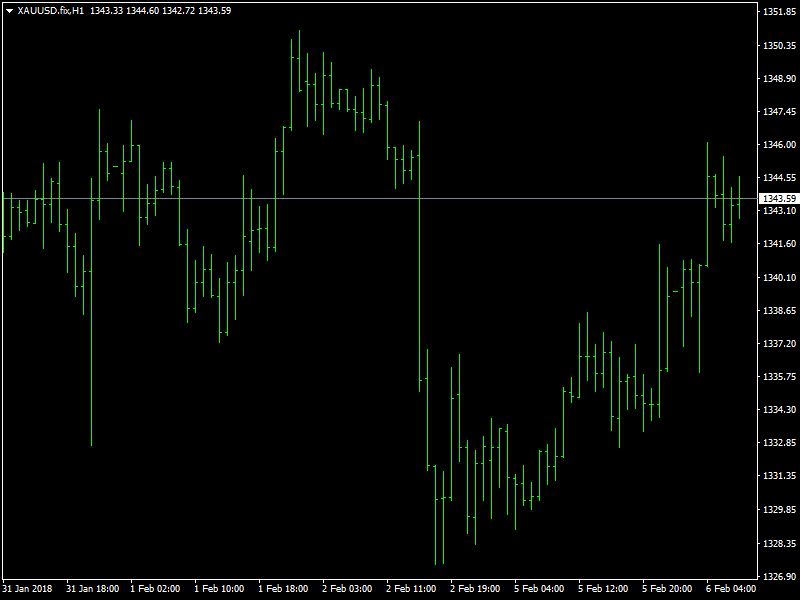This screenshot has width=800, height=600.
Task: Select the price scale value 1332.85
Action: tap(779, 442)
